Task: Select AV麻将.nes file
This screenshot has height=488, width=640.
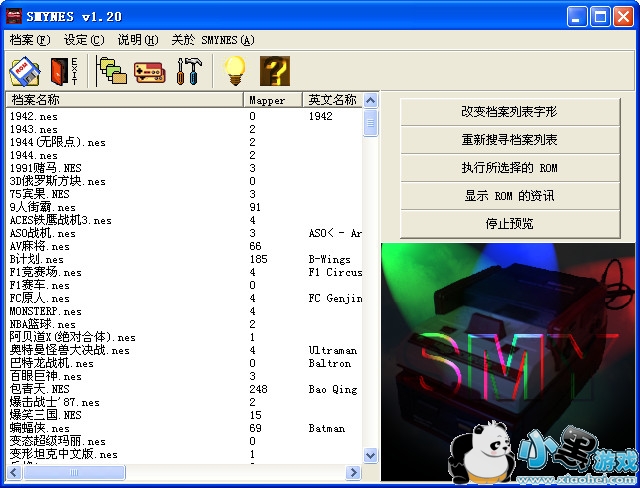Action: pos(40,246)
